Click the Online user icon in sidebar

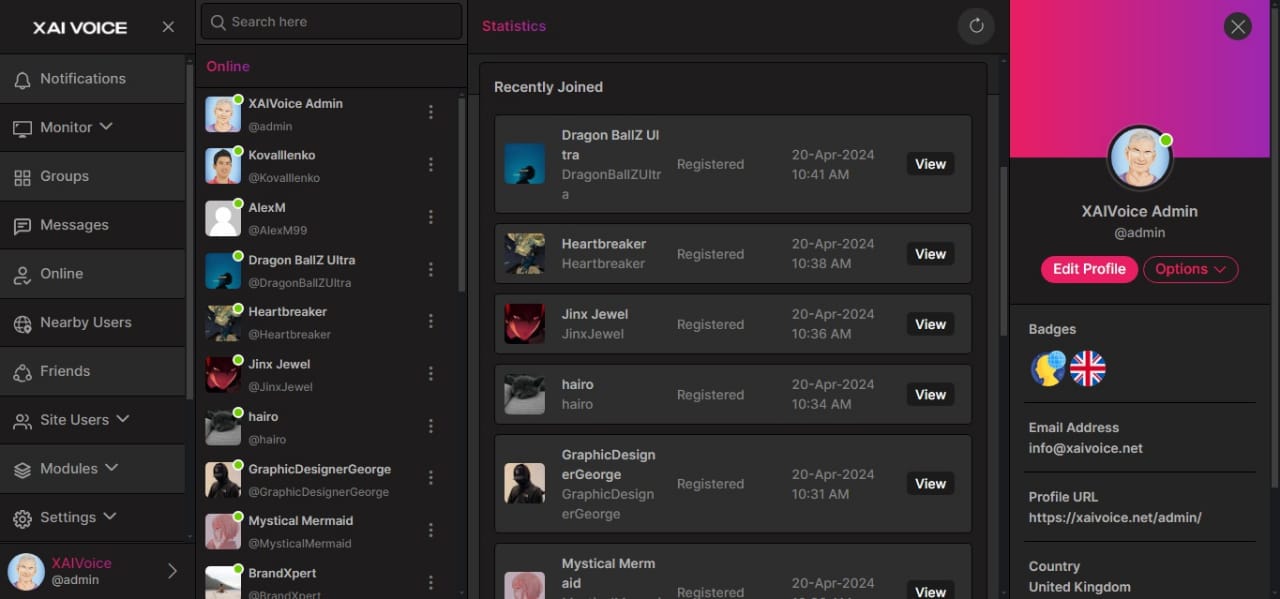pos(22,275)
